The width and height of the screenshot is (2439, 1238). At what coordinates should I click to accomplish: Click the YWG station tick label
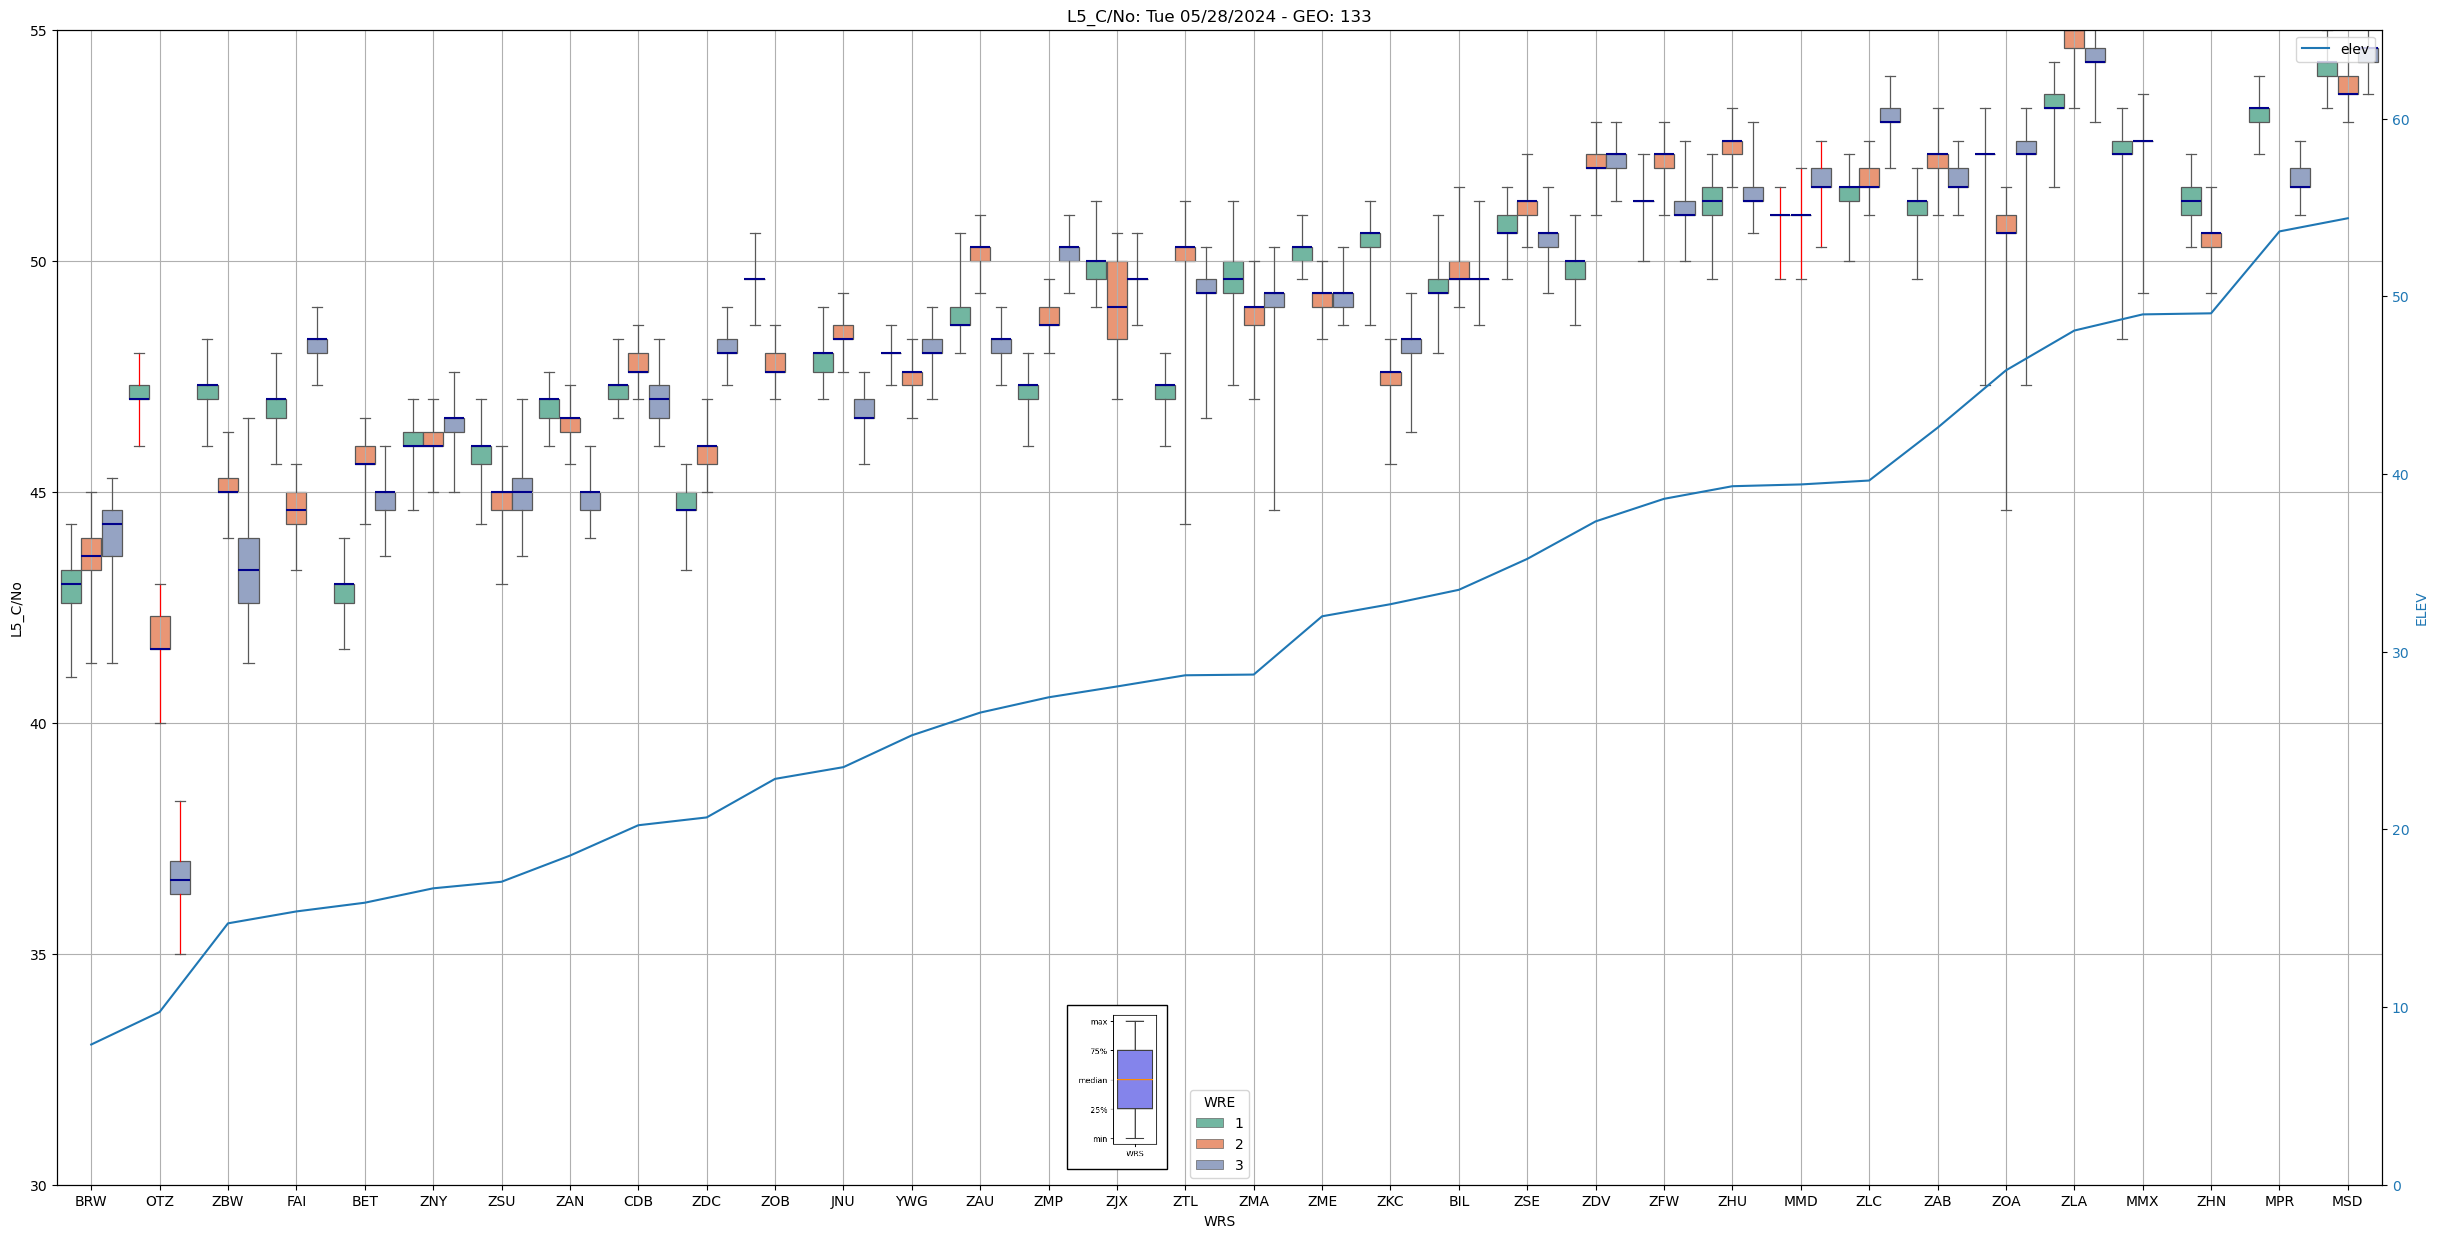click(x=911, y=1201)
